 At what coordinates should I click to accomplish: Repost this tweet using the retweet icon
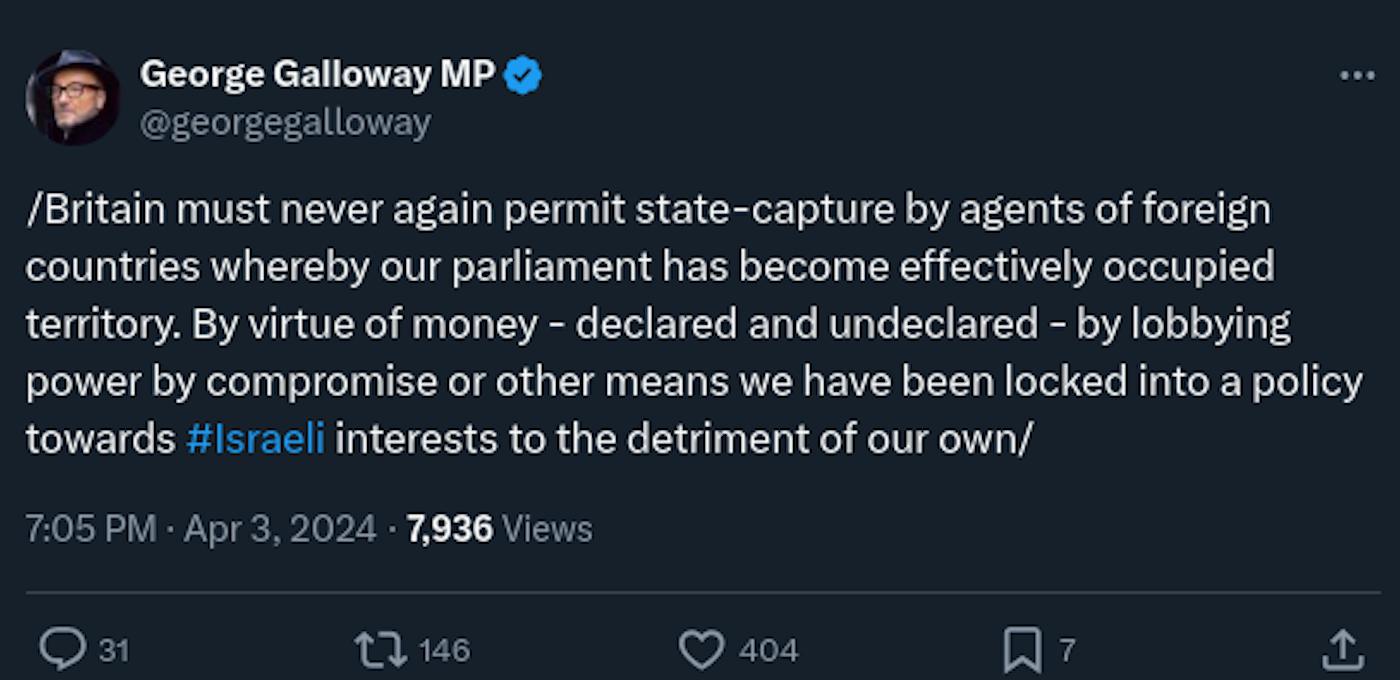pos(381,650)
